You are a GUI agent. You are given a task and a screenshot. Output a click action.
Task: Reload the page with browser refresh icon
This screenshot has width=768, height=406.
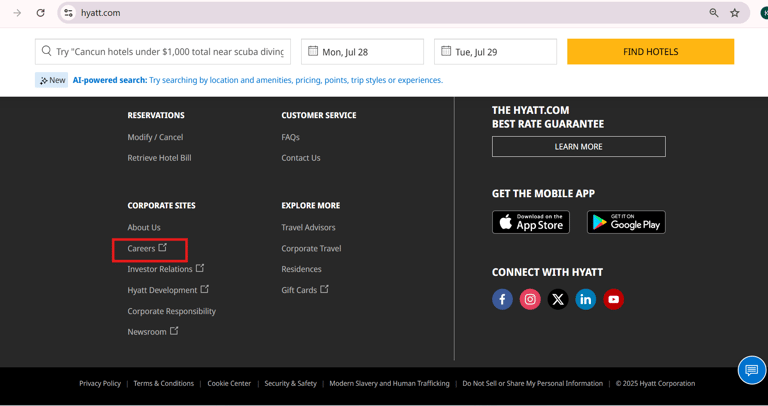click(41, 13)
